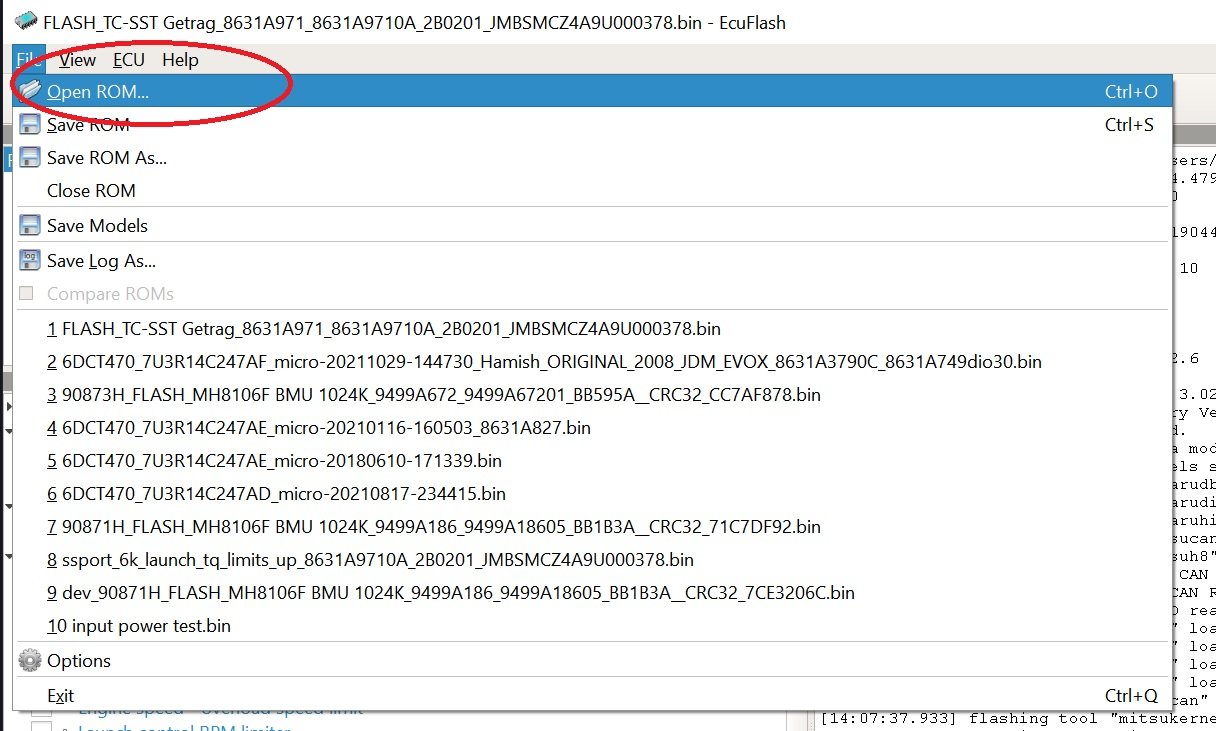This screenshot has height=731, width=1216.
Task: Click the EcuFlash chip icon in title bar
Action: 27,22
